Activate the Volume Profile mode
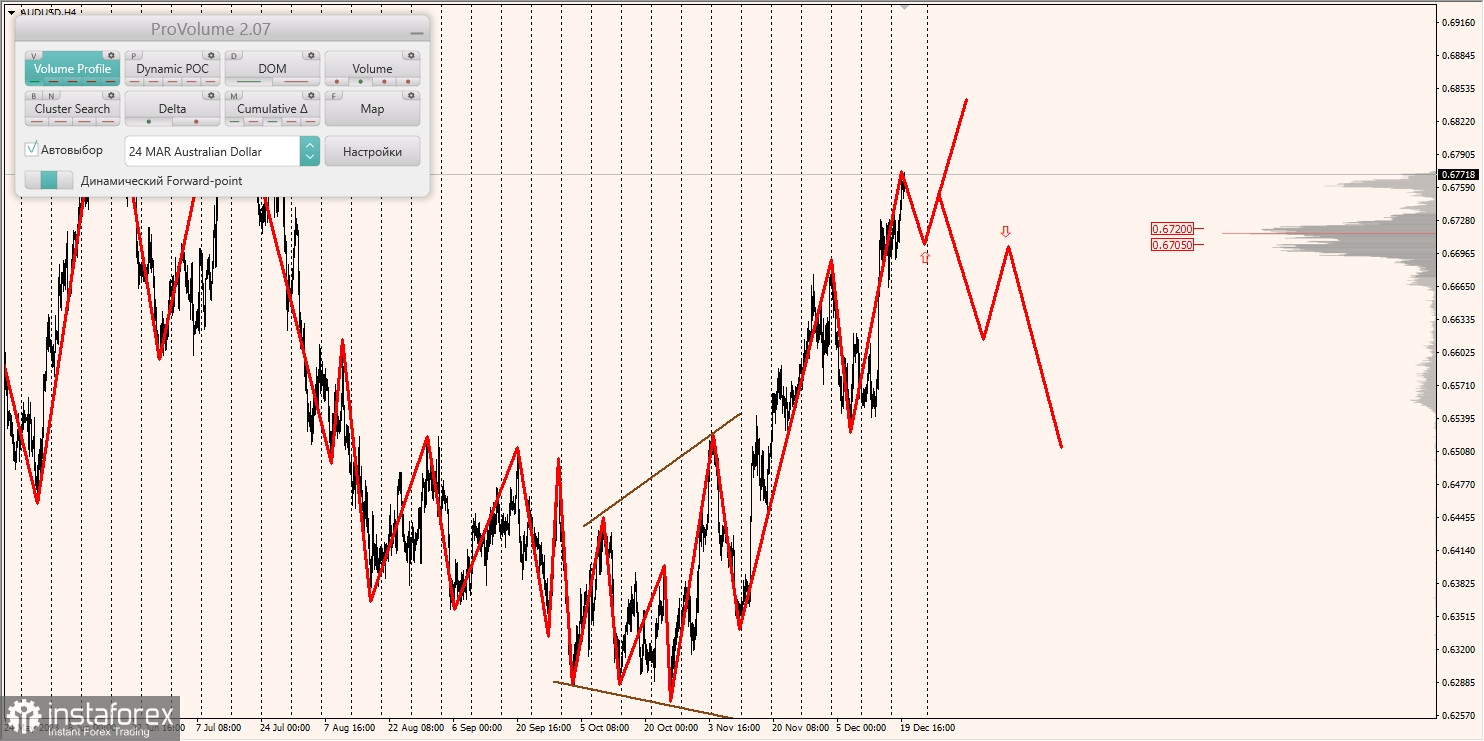 [x=72, y=69]
